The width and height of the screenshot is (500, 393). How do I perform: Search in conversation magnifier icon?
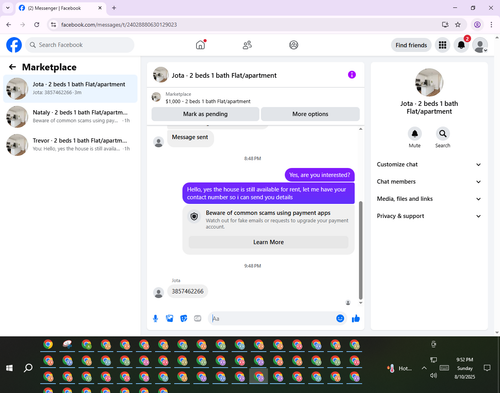pyautogui.click(x=443, y=134)
